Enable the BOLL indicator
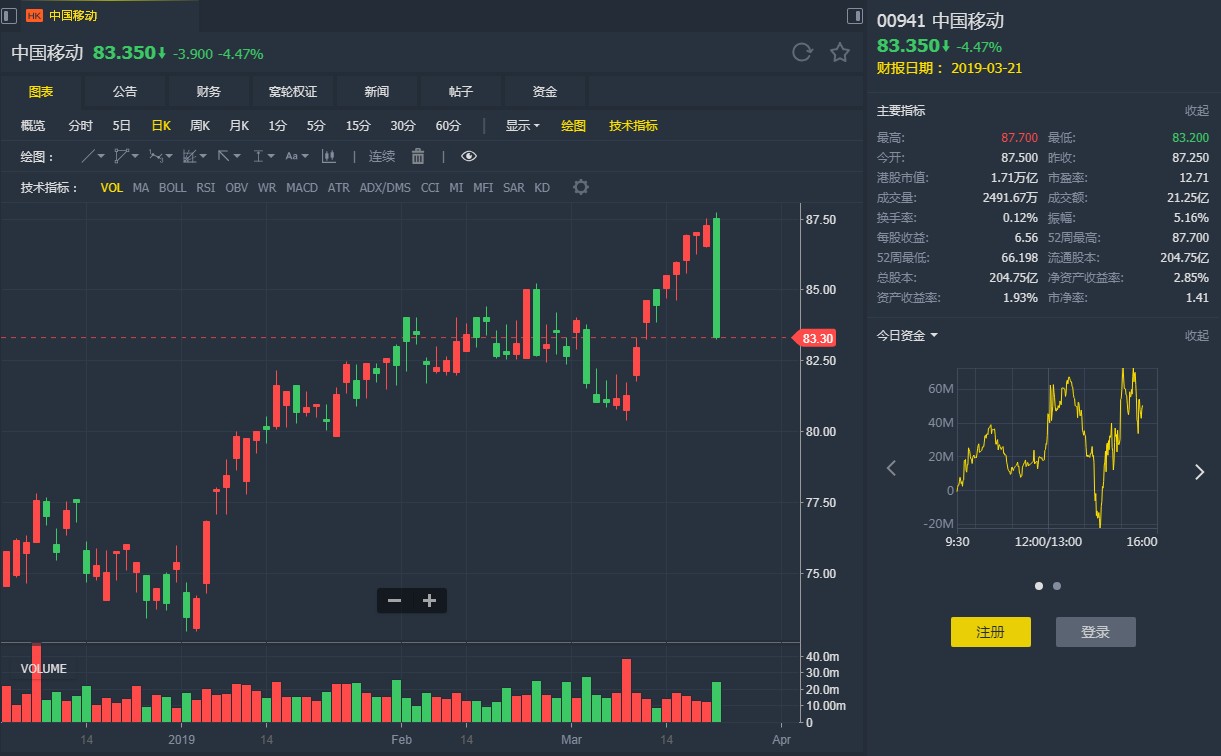The height and width of the screenshot is (756, 1221). tap(172, 187)
